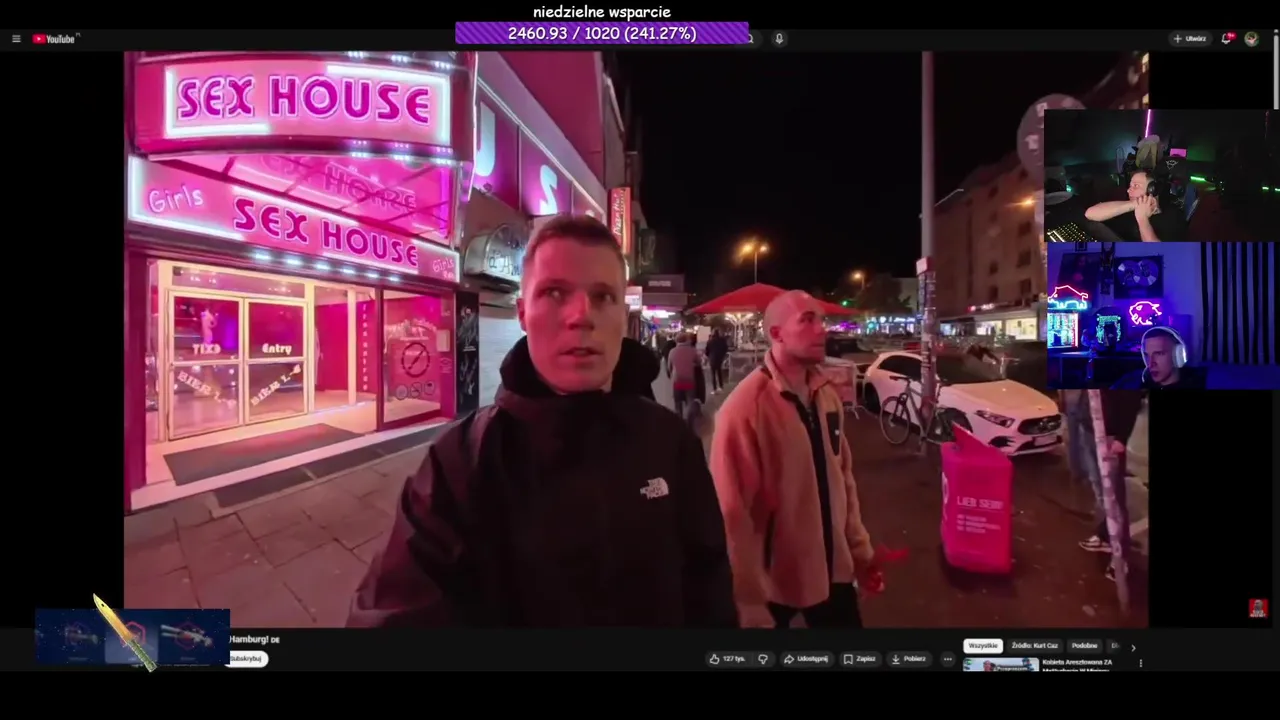Image resolution: width=1280 pixels, height=720 pixels.
Task: Click the niedzielne wsparcie donation goal bar
Action: coord(602,33)
